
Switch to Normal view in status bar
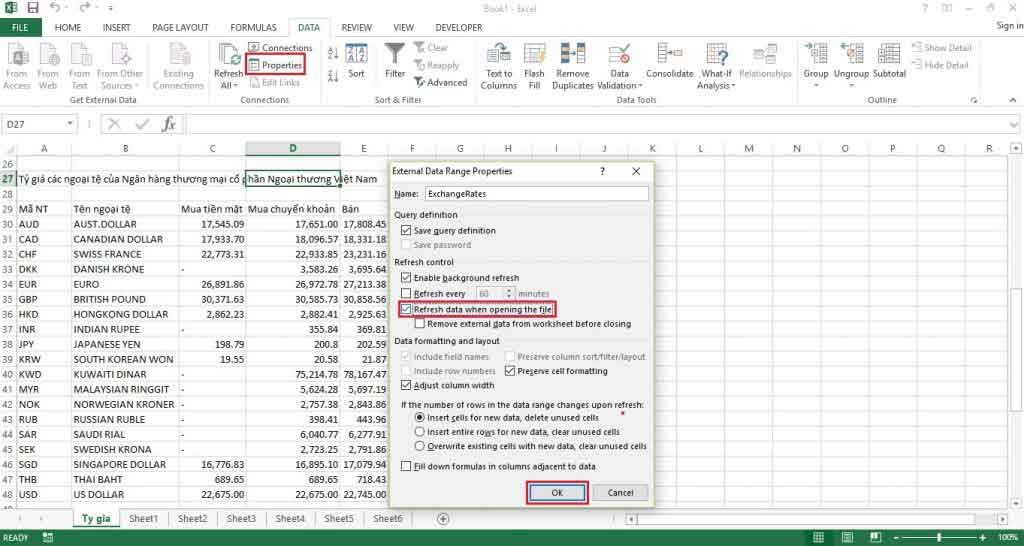click(x=819, y=538)
